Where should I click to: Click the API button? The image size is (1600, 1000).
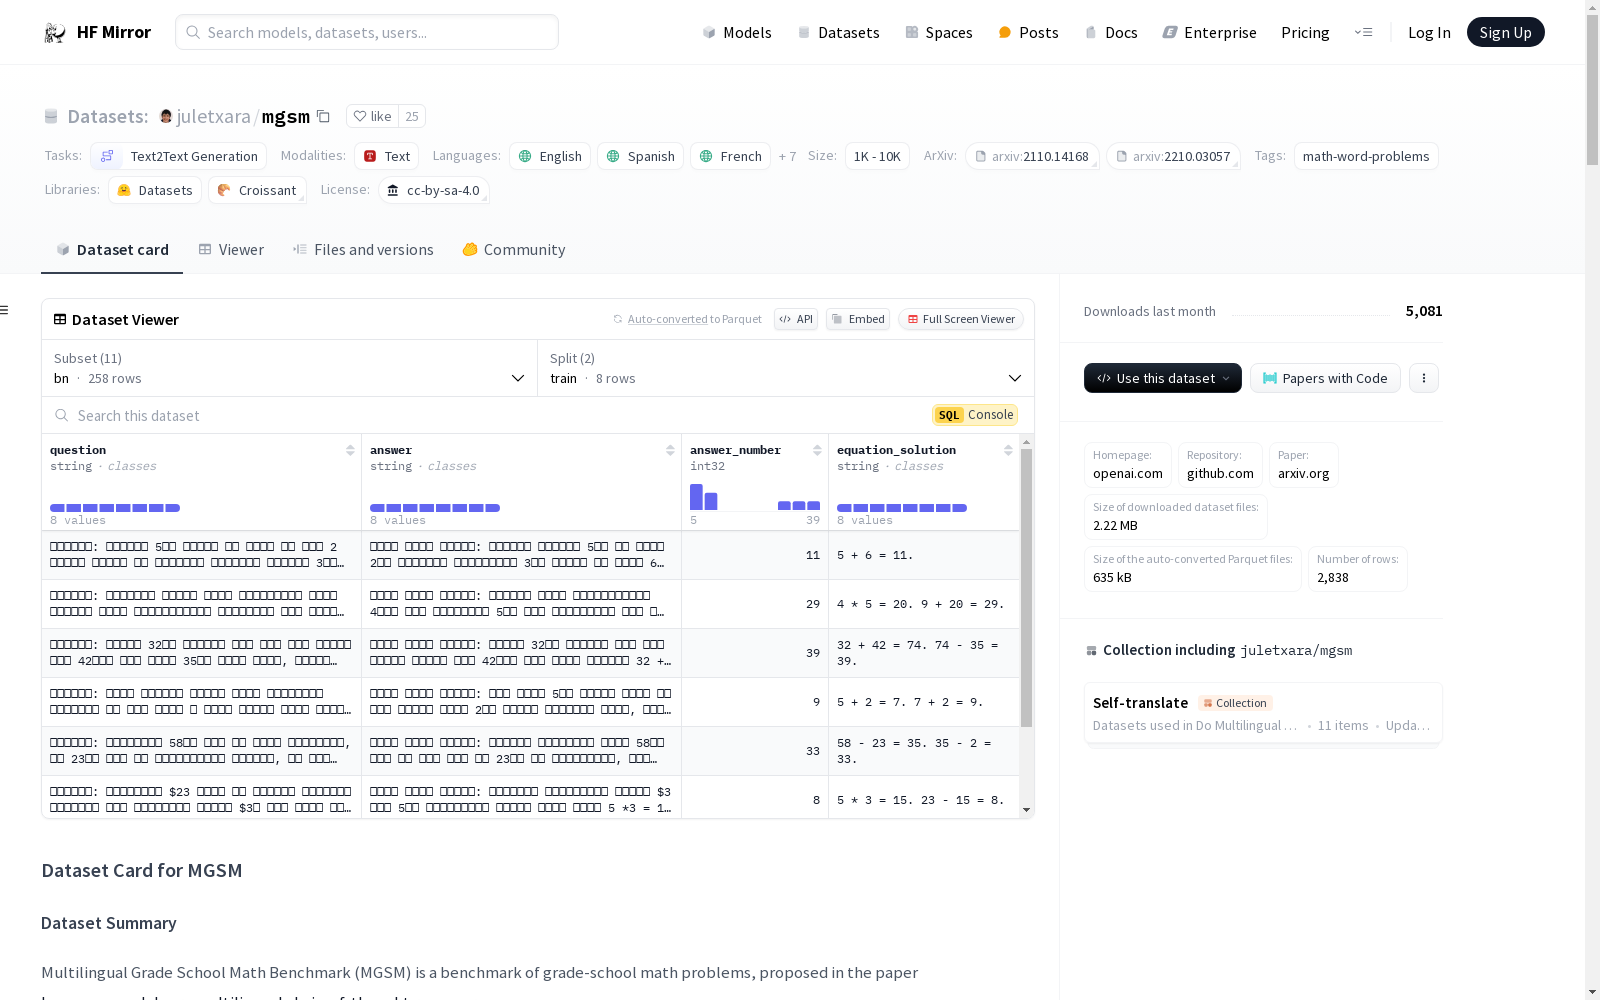tap(796, 319)
